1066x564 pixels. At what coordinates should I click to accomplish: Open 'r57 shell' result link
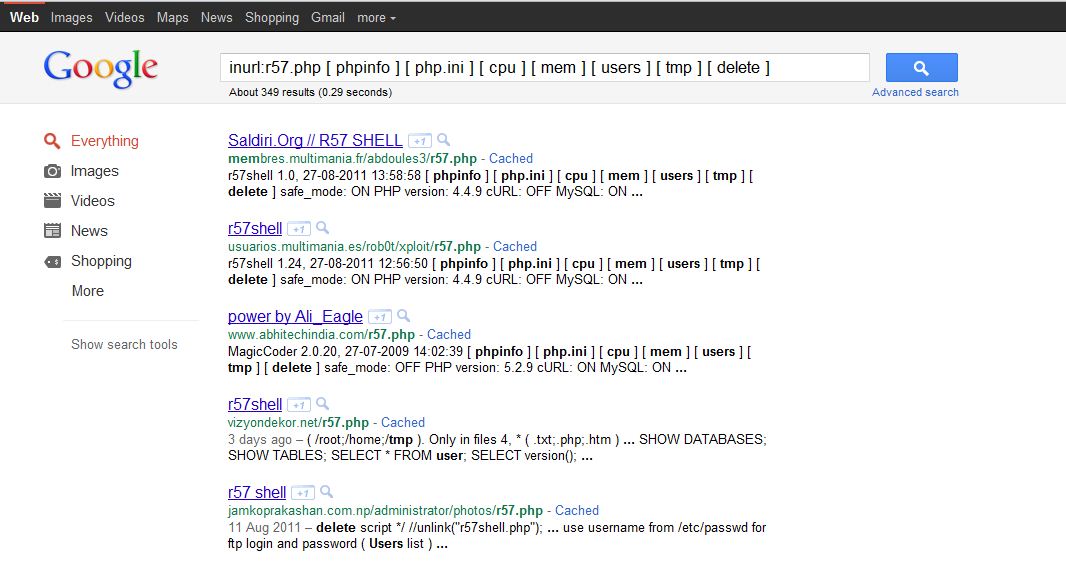pyautogui.click(x=257, y=493)
